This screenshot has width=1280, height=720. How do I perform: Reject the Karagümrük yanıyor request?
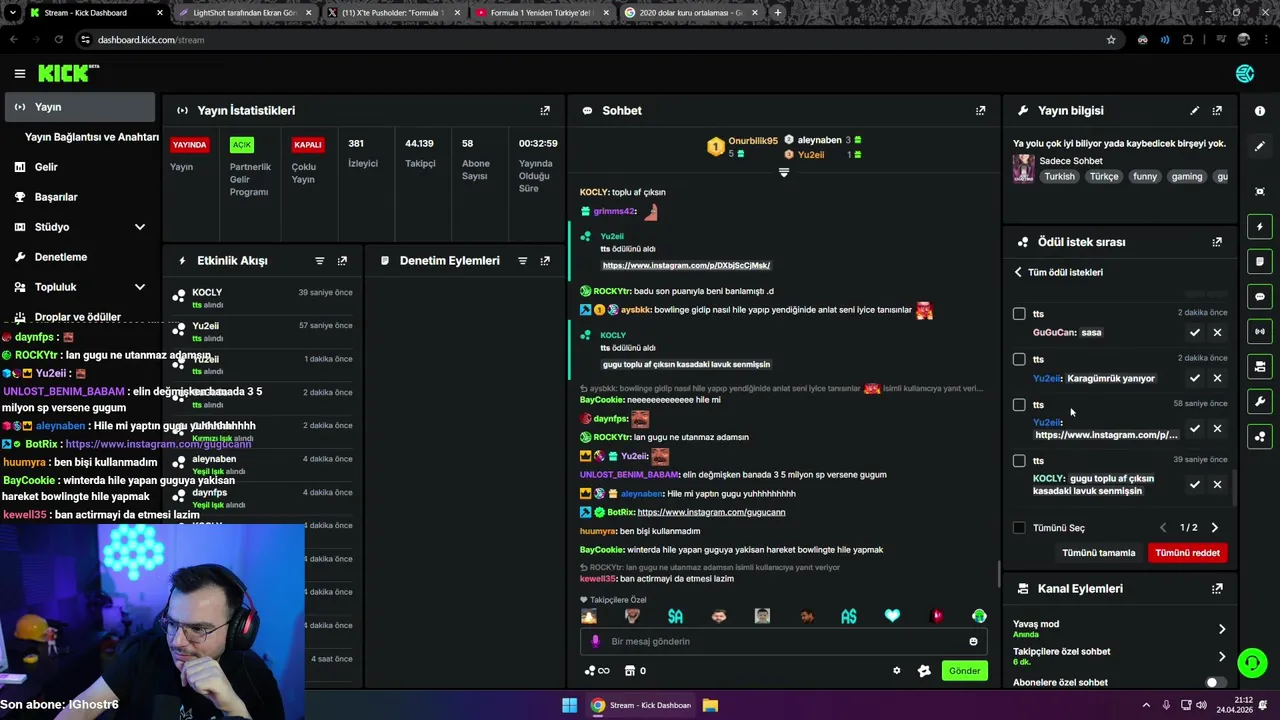coord(1217,378)
